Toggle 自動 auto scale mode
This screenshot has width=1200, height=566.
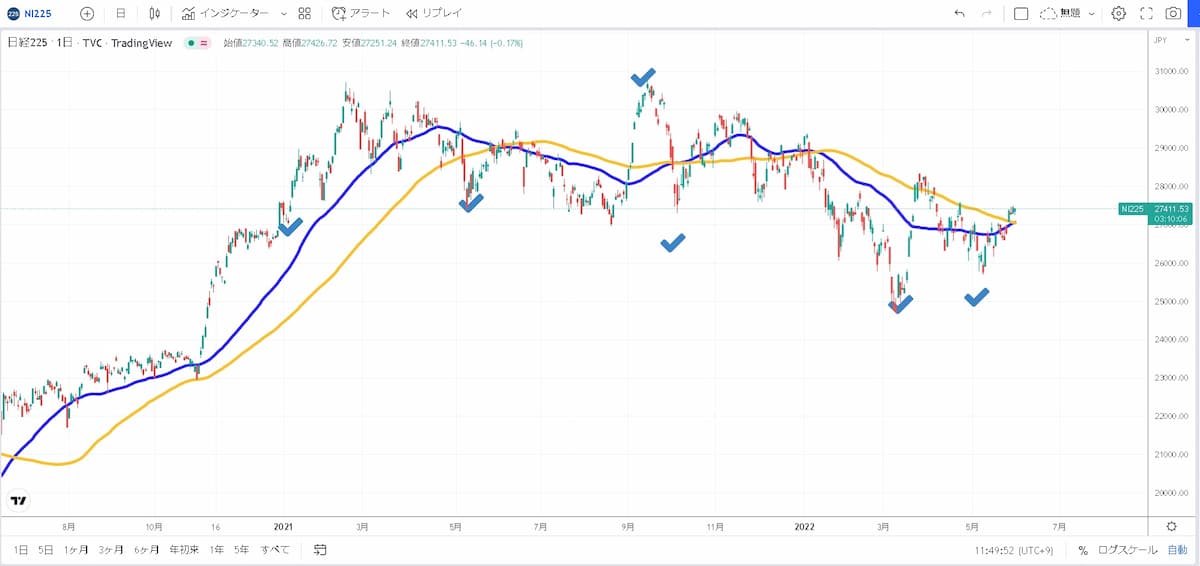[x=1177, y=550]
